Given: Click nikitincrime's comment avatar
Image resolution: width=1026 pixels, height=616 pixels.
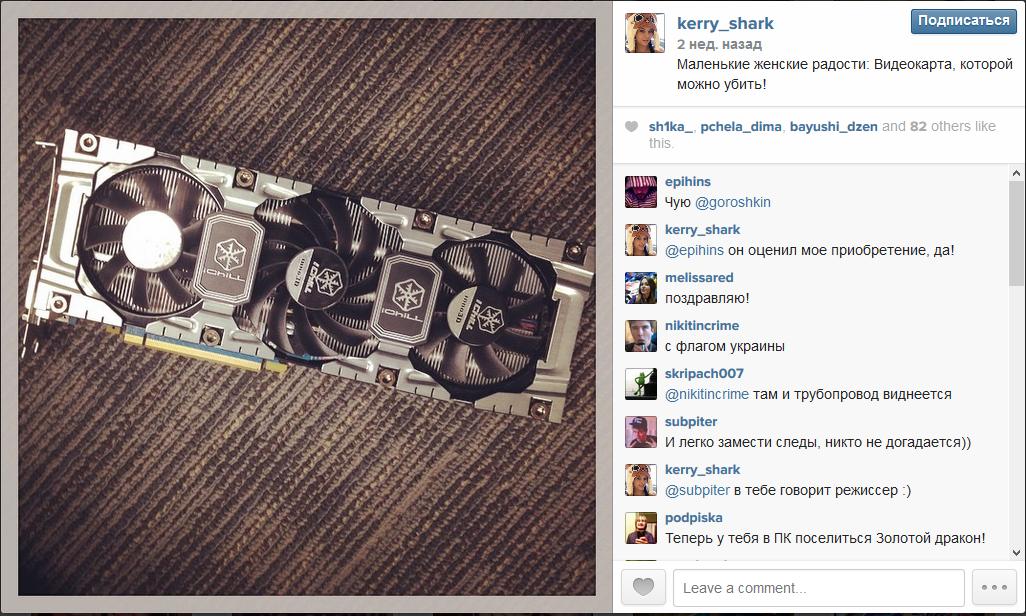Looking at the screenshot, I should click(x=641, y=336).
